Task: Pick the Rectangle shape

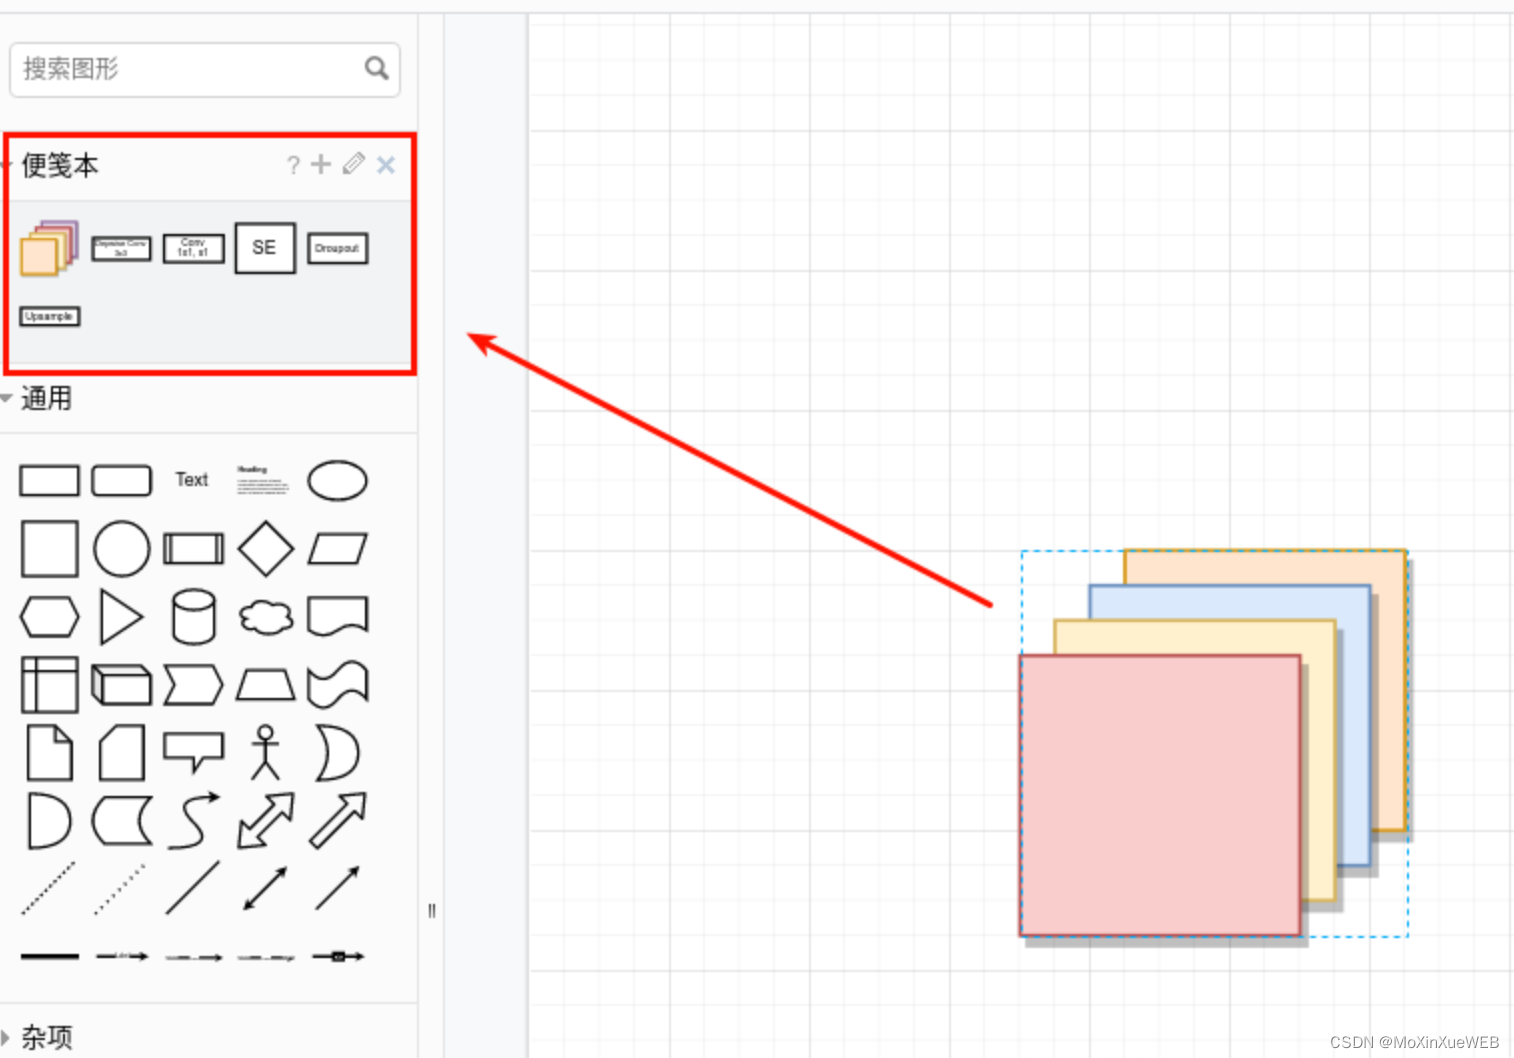Action: 49,480
